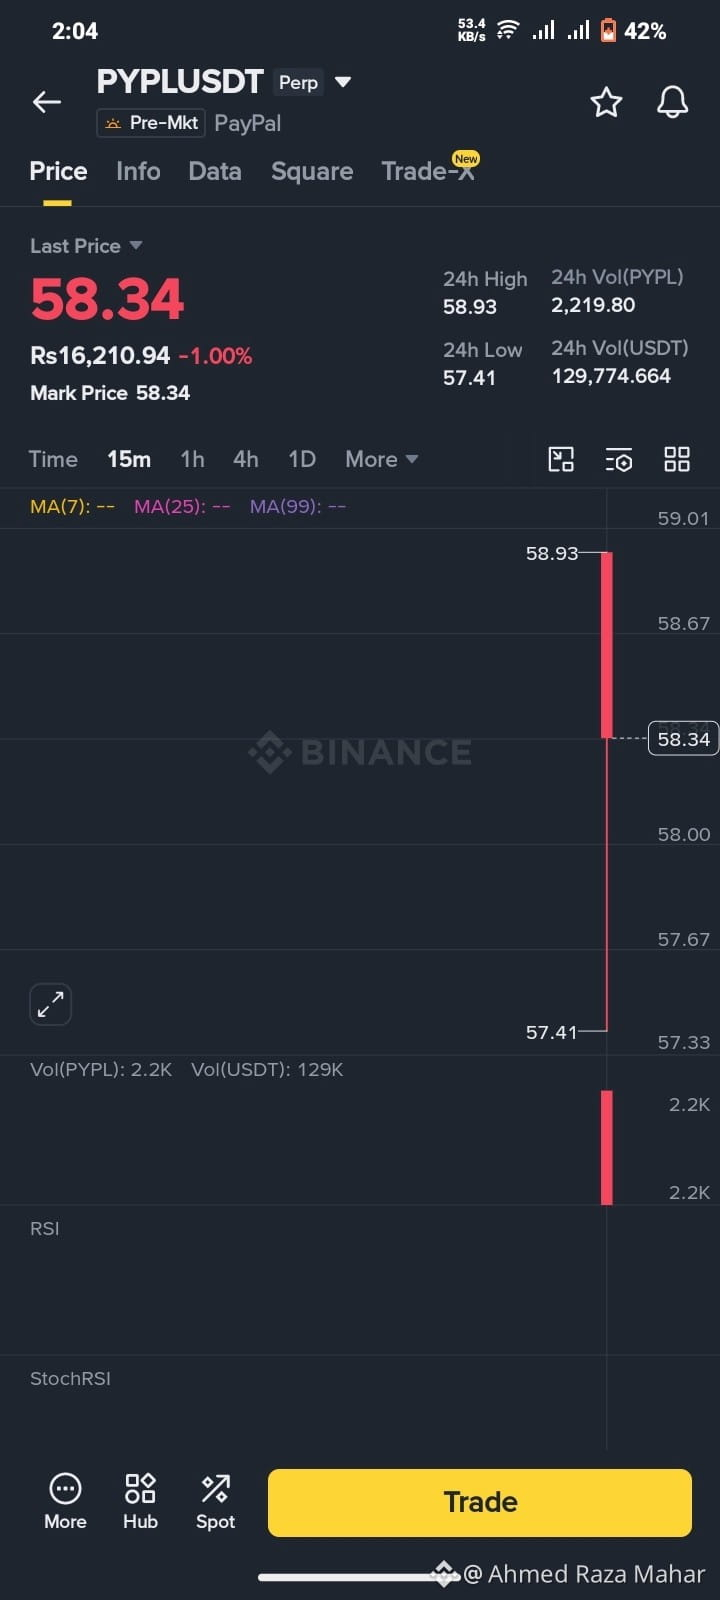Tap the Pre-Mkt badge
Image resolution: width=720 pixels, height=1600 pixels.
pos(151,123)
